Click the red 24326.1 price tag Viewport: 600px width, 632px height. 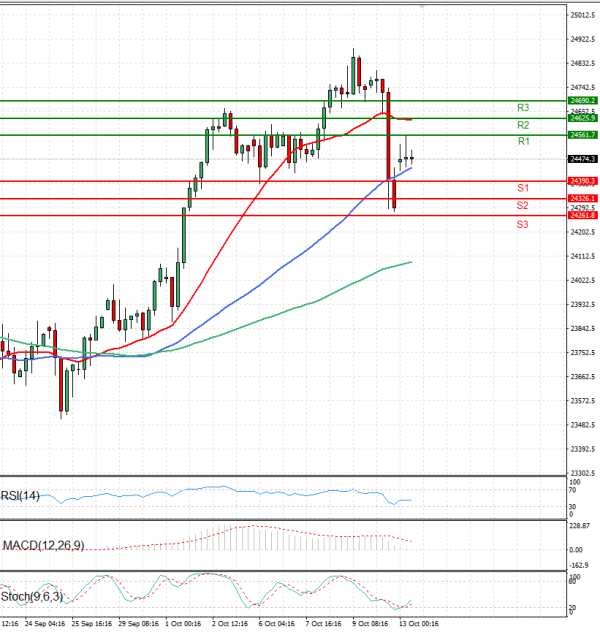coord(582,199)
